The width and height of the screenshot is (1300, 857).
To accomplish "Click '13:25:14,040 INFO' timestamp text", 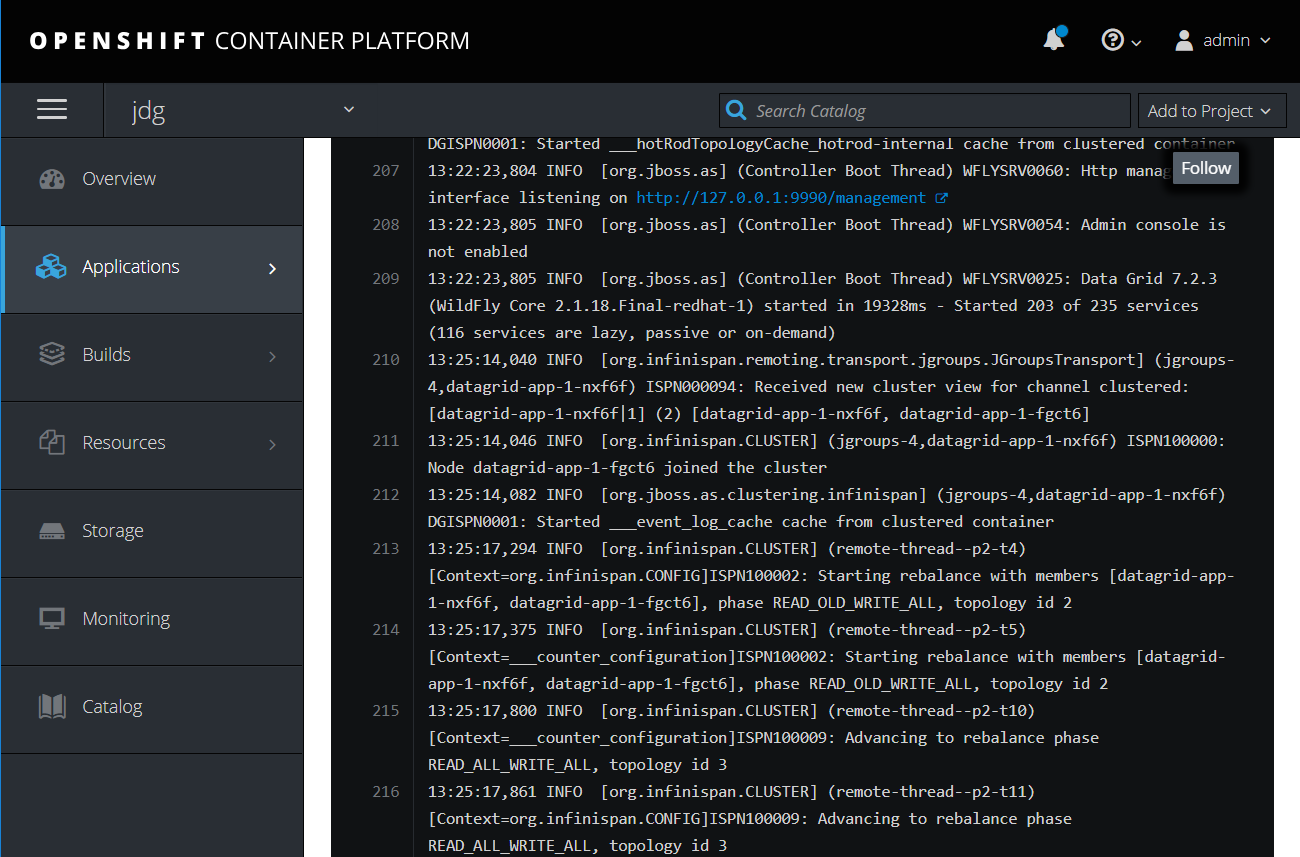I will tap(505, 360).
